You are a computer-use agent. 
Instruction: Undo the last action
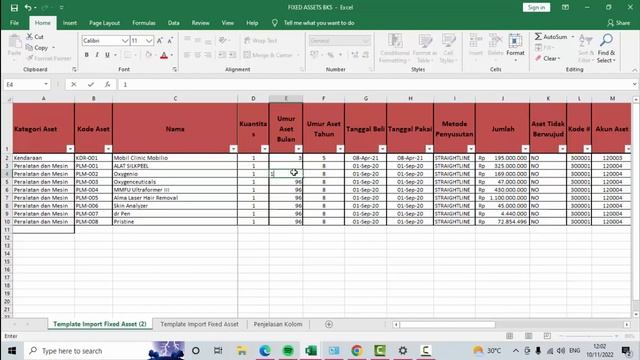pos(28,8)
